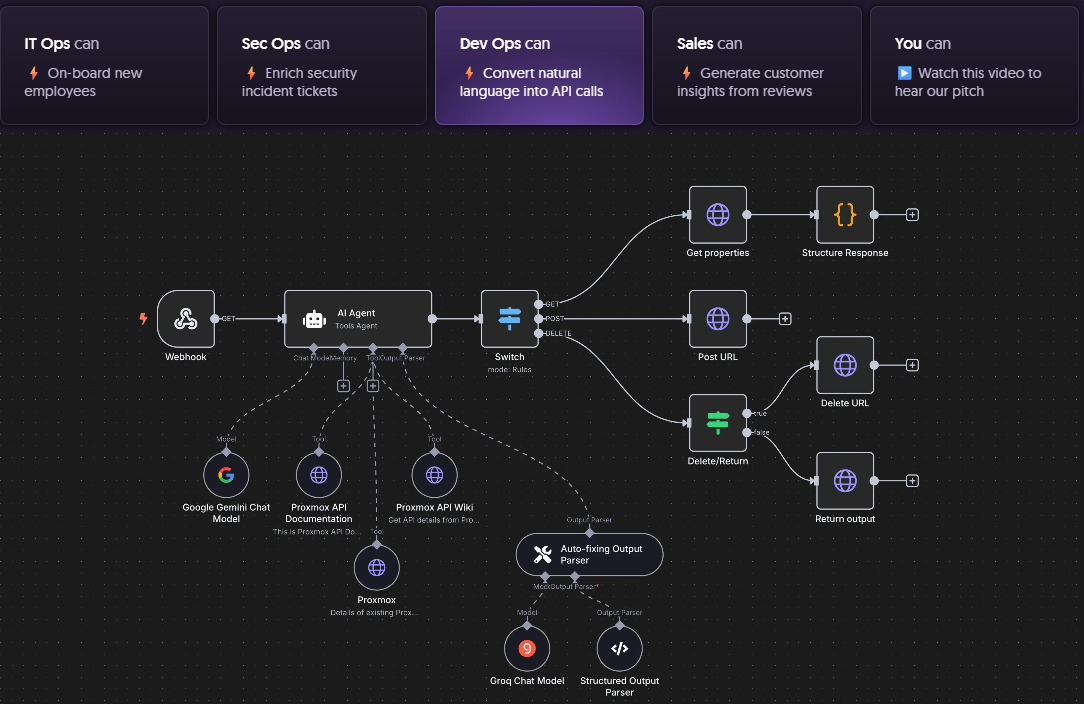Select the Proxmox tool node
Screen dimensions: 1084x704
[377, 568]
